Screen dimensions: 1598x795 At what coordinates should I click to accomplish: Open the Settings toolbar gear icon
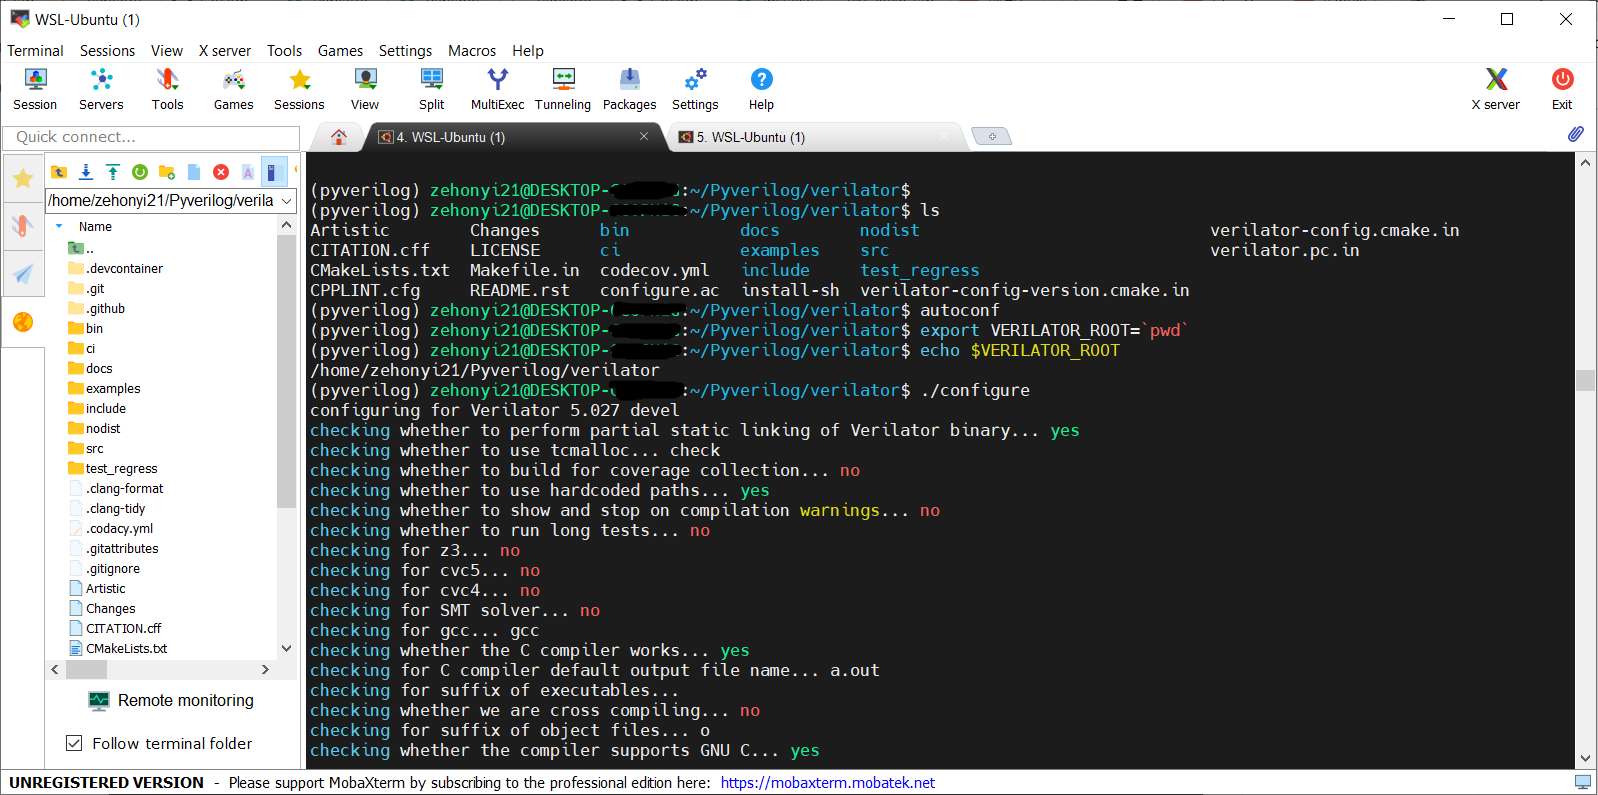click(695, 89)
